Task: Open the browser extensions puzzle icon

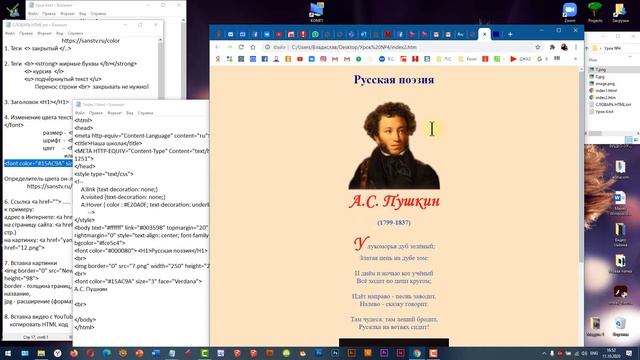Action: pyautogui.click(x=552, y=47)
